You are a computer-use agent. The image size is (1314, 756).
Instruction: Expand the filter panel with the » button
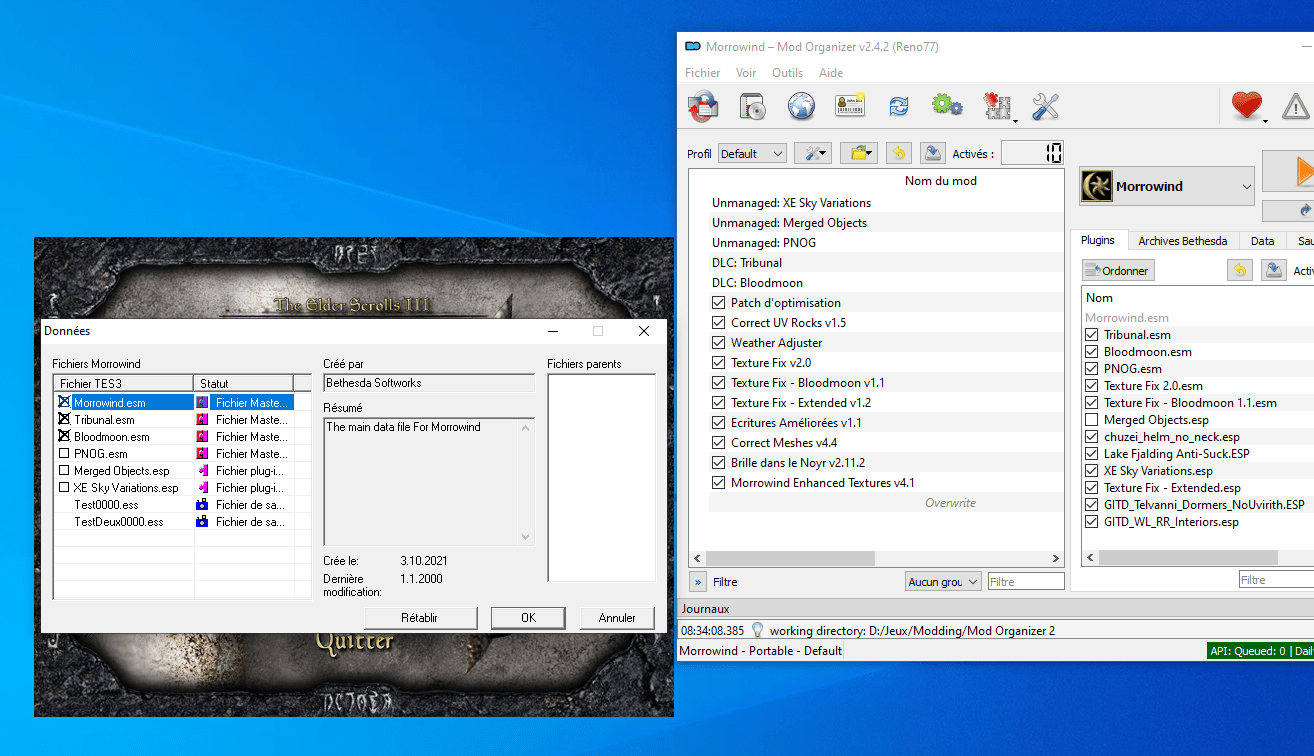[698, 581]
